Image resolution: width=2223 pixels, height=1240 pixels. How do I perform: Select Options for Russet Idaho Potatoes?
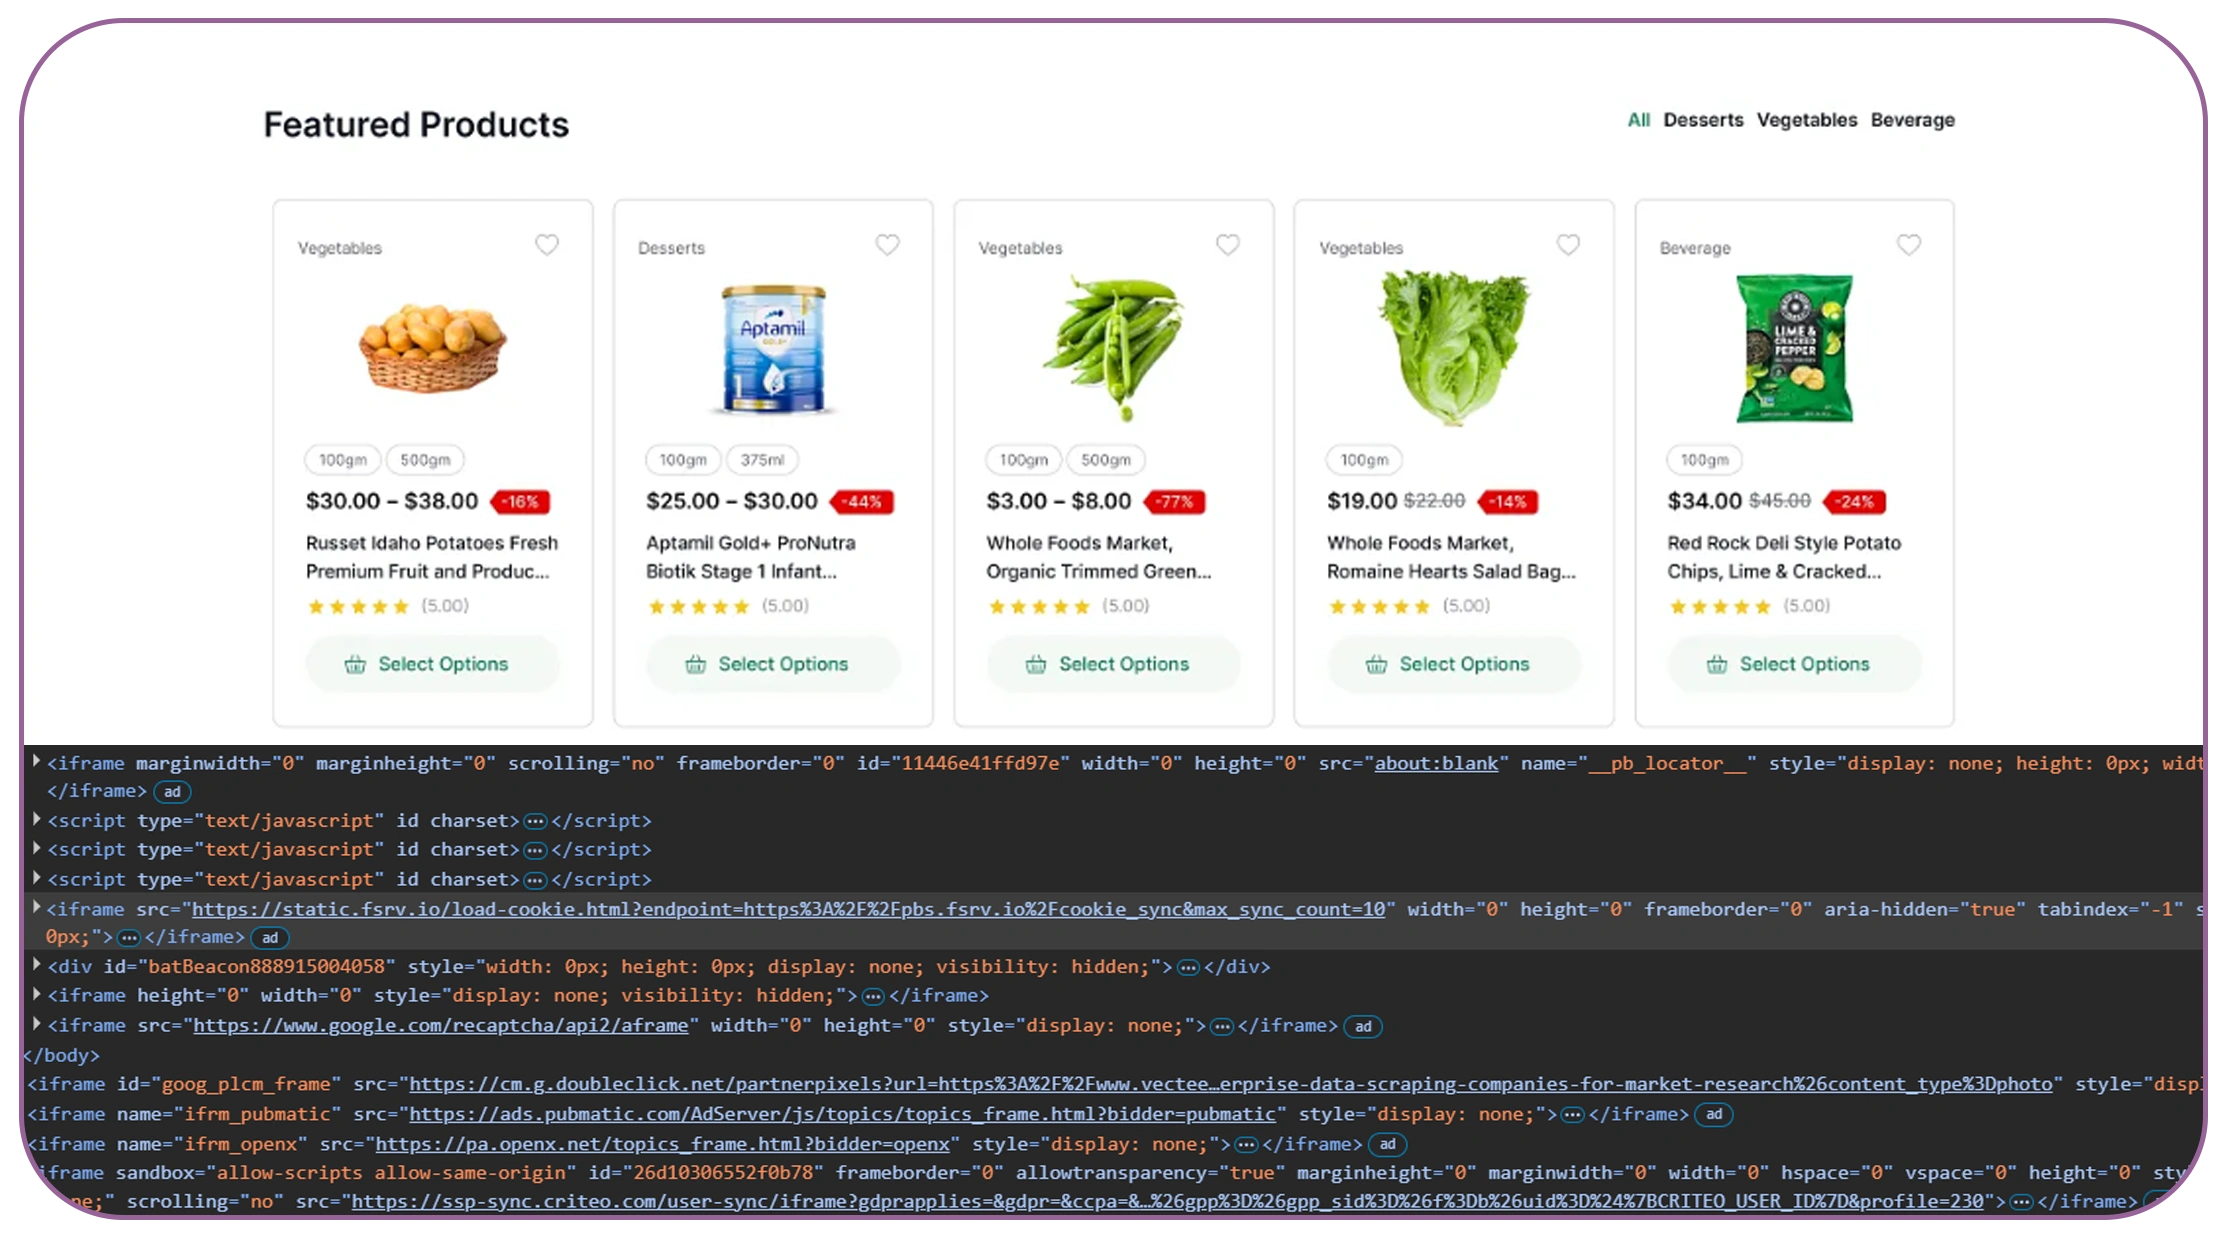[x=433, y=664]
